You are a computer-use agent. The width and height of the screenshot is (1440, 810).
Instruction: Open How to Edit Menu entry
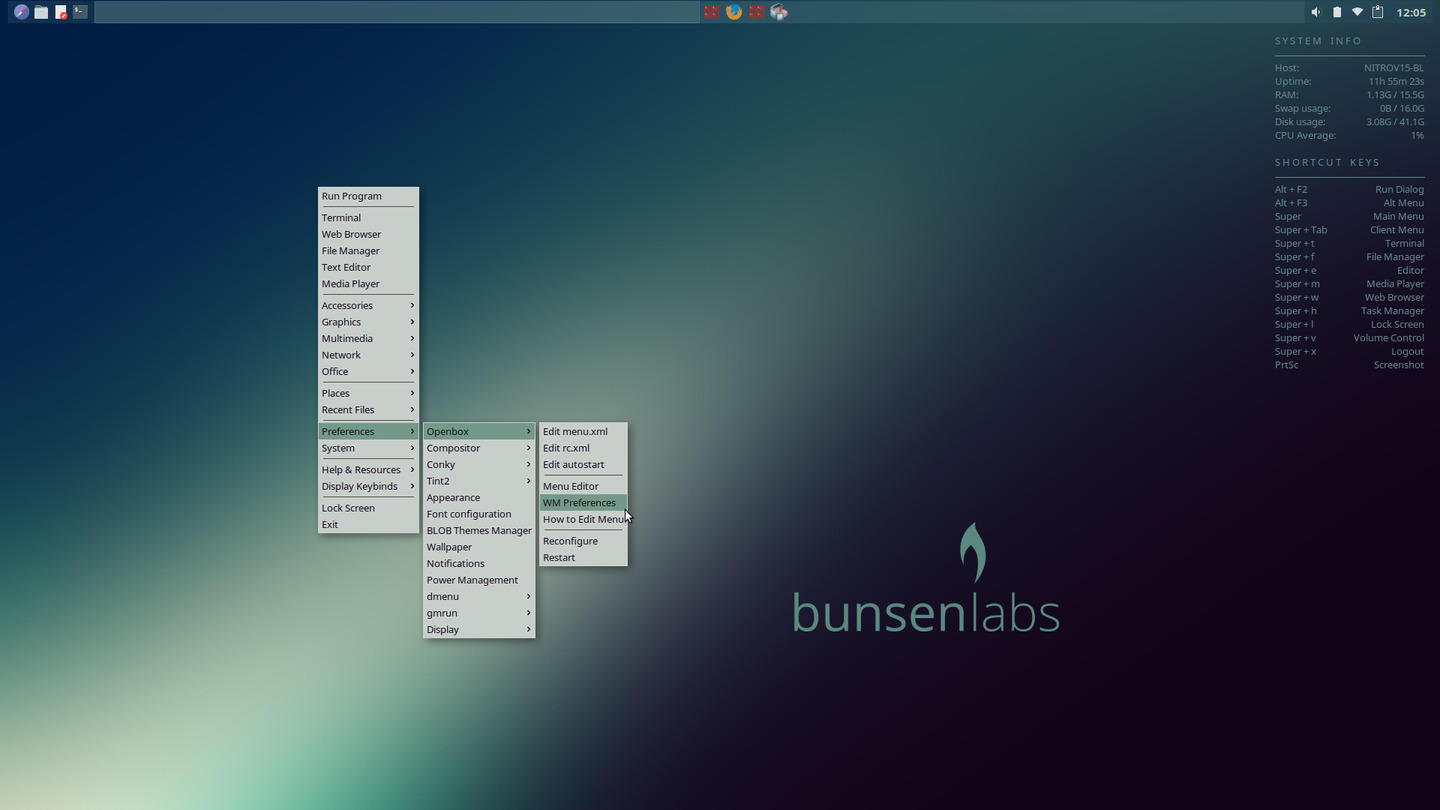tap(583, 519)
